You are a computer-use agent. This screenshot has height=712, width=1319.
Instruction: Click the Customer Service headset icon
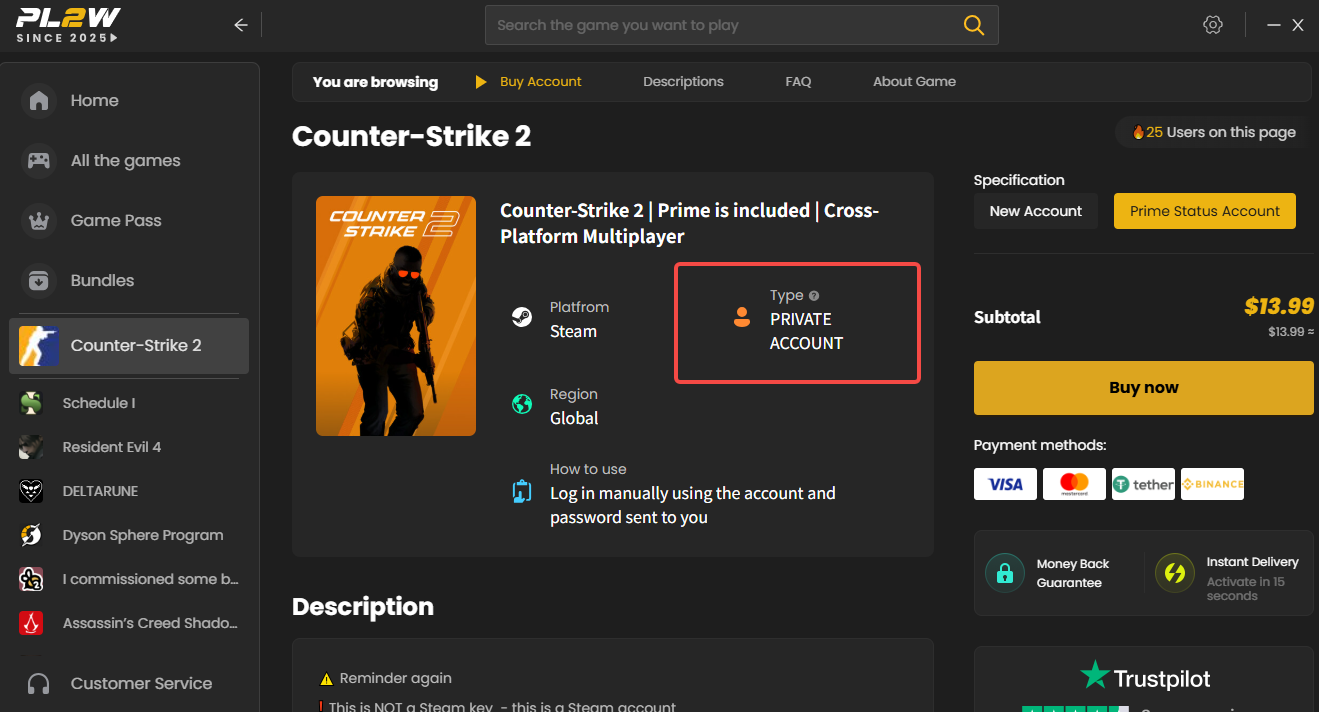tap(39, 684)
